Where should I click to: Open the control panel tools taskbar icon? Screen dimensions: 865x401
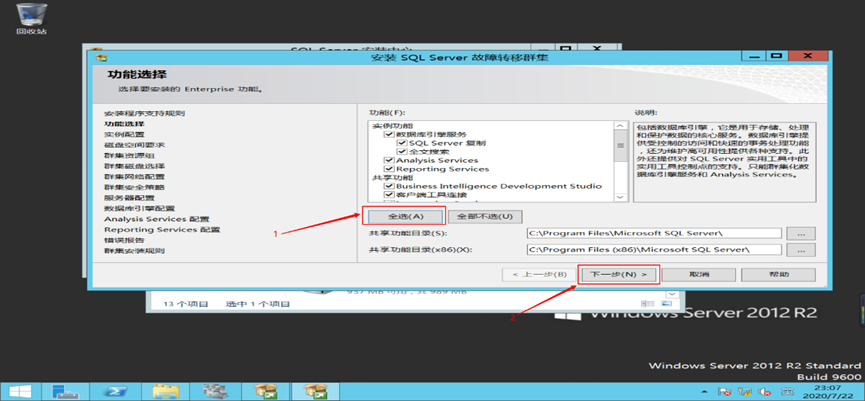click(x=214, y=391)
